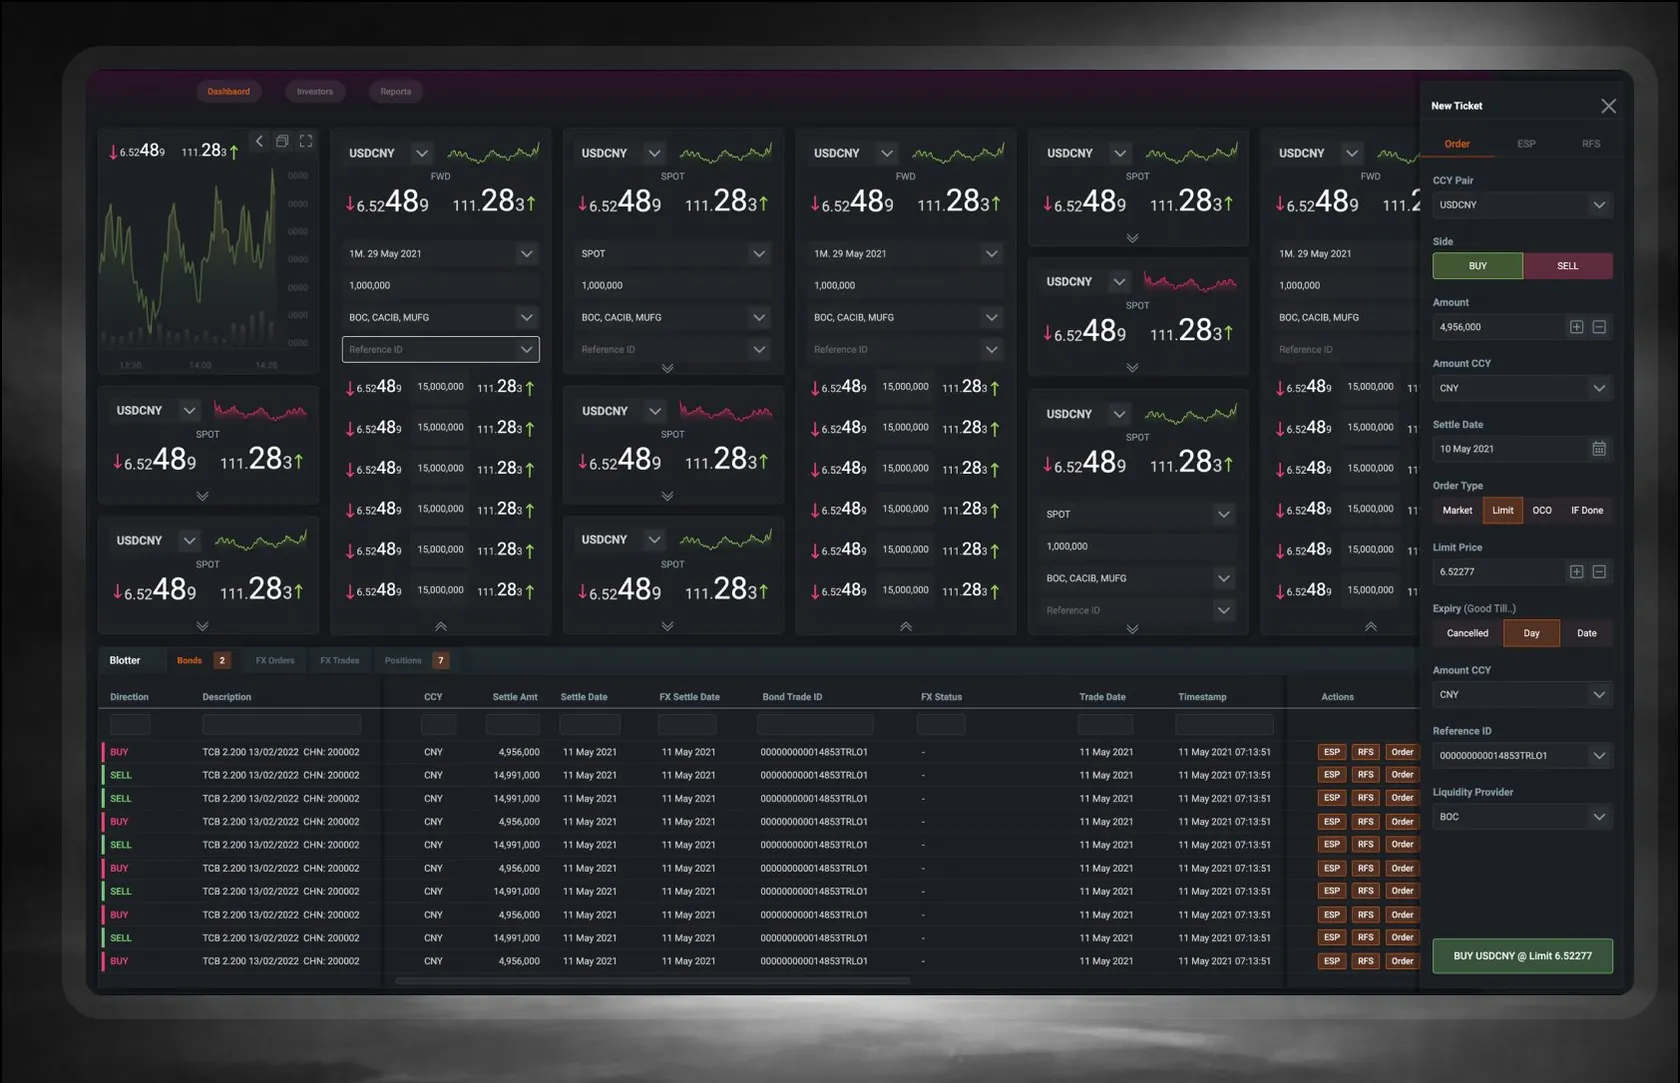Close the New Ticket panel
Screen dimensions: 1680x1083
pyautogui.click(x=1608, y=106)
